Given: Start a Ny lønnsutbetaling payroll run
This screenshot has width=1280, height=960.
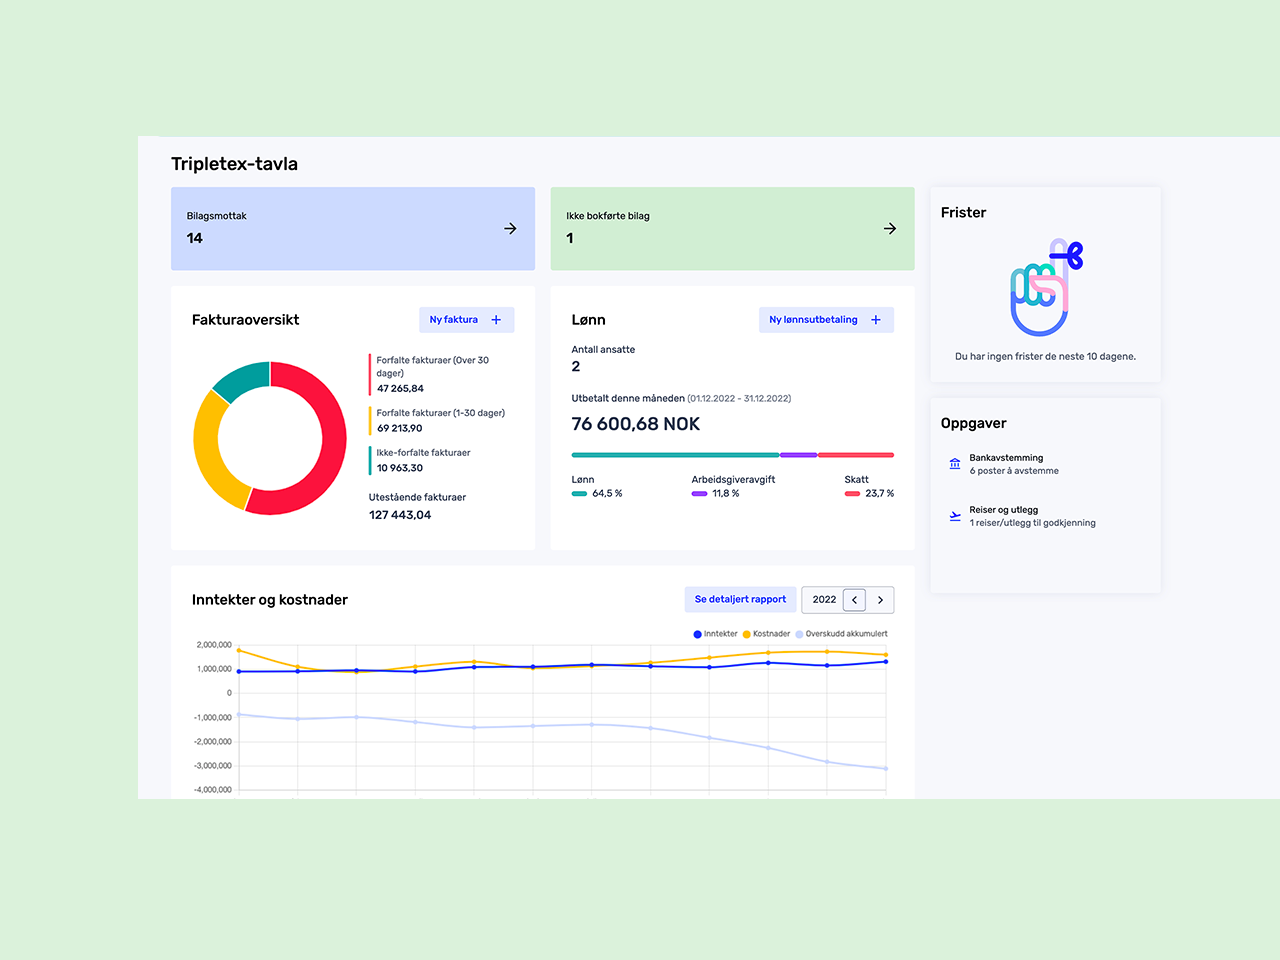Looking at the screenshot, I should click(x=826, y=320).
